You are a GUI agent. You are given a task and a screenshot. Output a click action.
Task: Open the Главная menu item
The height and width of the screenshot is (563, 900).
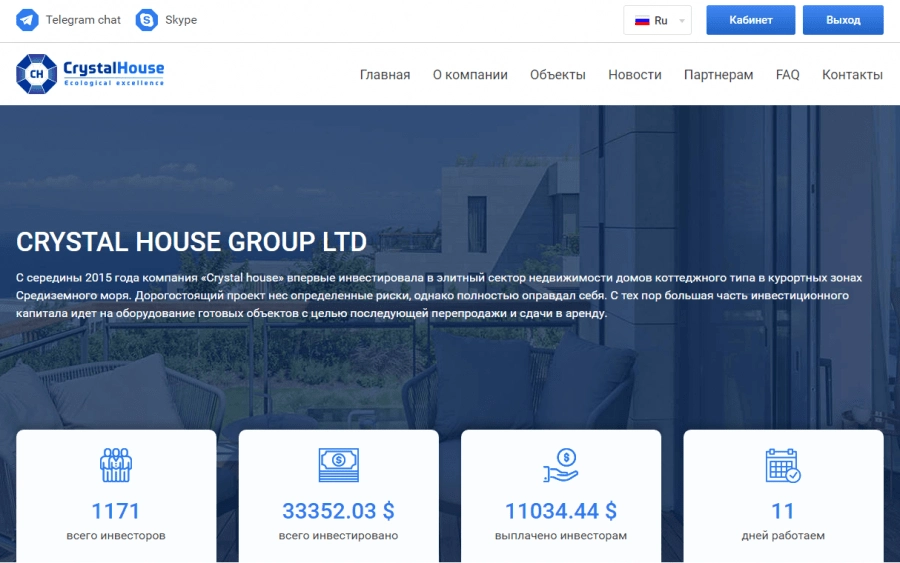pyautogui.click(x=385, y=75)
